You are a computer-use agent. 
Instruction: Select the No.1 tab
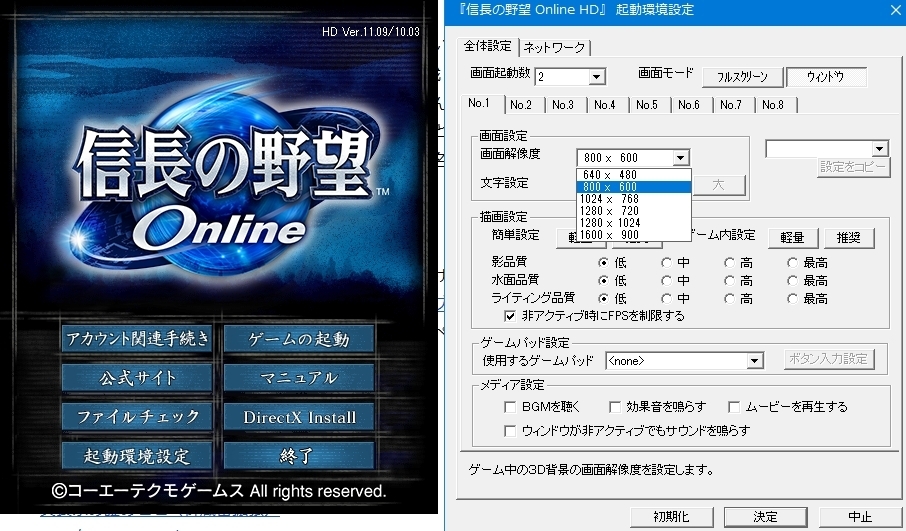[479, 103]
